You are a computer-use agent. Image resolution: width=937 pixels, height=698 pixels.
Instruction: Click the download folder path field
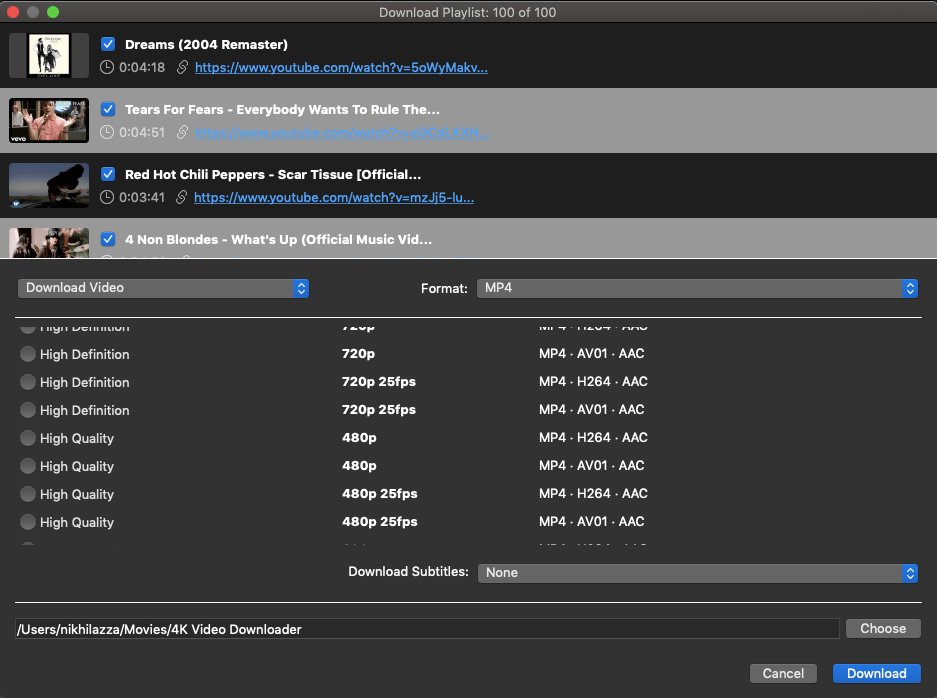coord(427,629)
